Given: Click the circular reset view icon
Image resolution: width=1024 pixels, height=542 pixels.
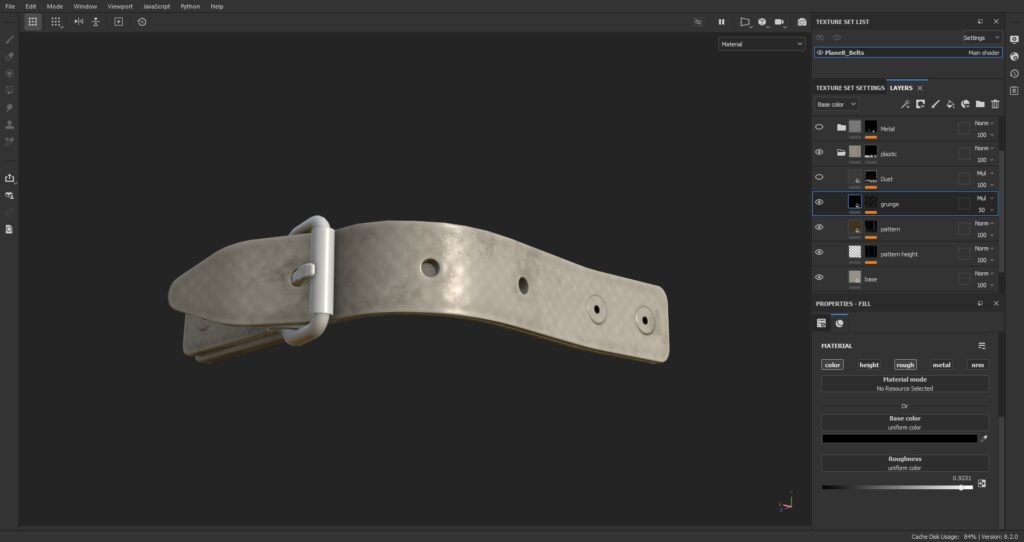Looking at the screenshot, I should pyautogui.click(x=142, y=22).
